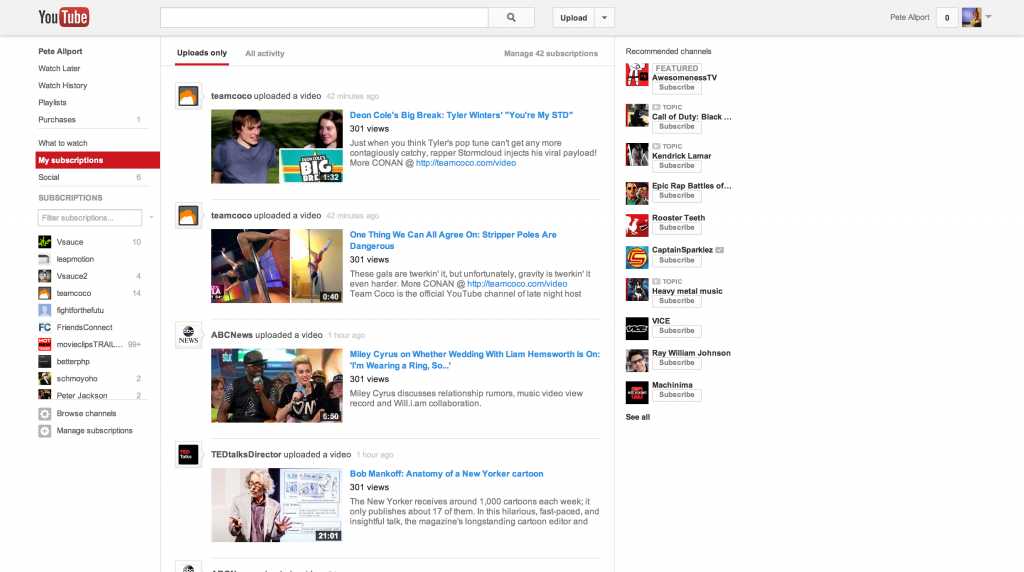This screenshot has width=1024, height=572.
Task: Switch to the All activity tab
Action: [264, 54]
